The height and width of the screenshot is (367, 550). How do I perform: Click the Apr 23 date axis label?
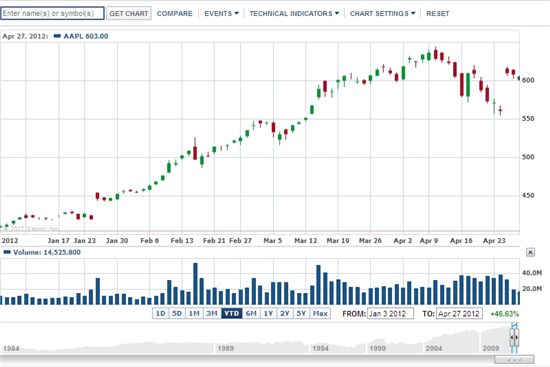point(494,241)
